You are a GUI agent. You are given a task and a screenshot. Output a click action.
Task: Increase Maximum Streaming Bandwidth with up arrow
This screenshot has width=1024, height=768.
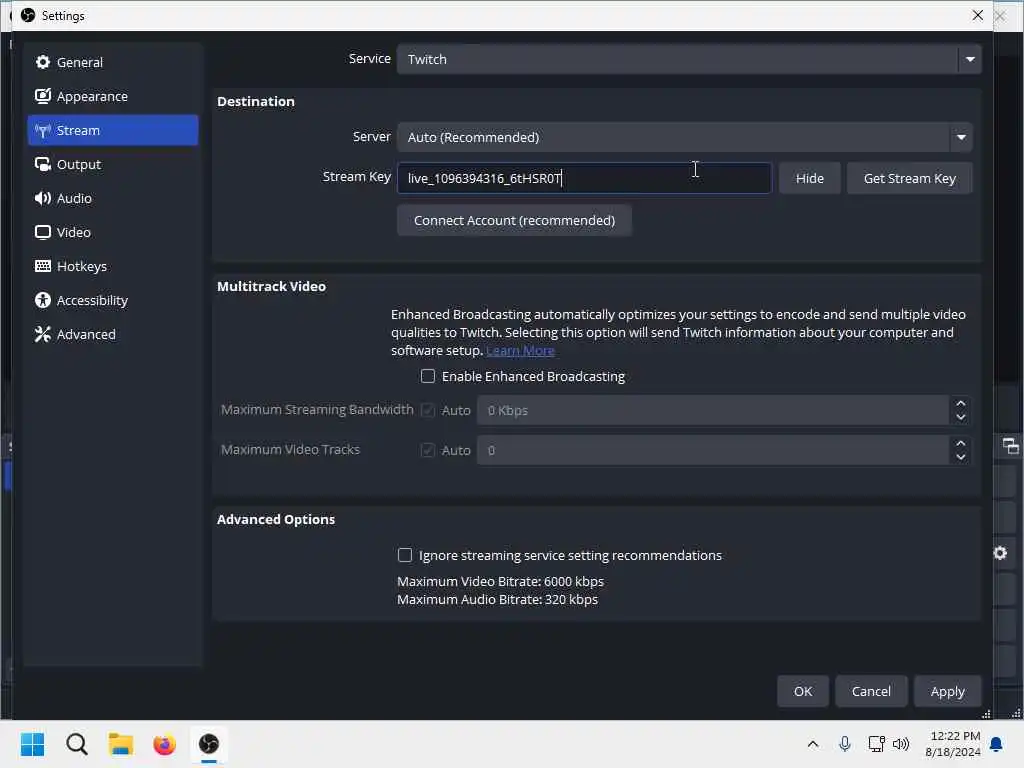click(961, 404)
